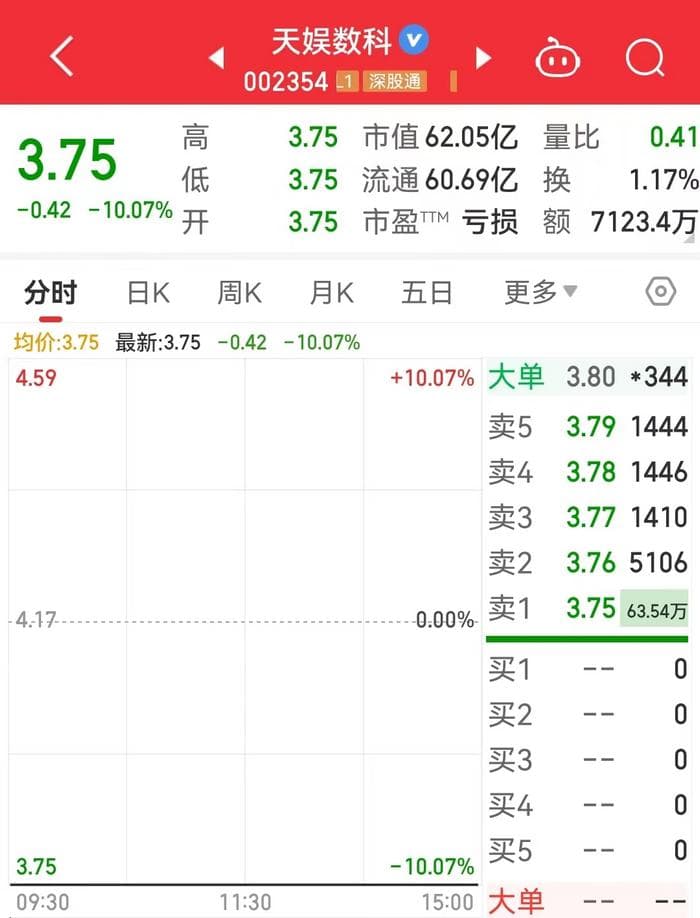This screenshot has height=918, width=700.
Task: Go to previous stock with left triangle
Action: coord(216,58)
